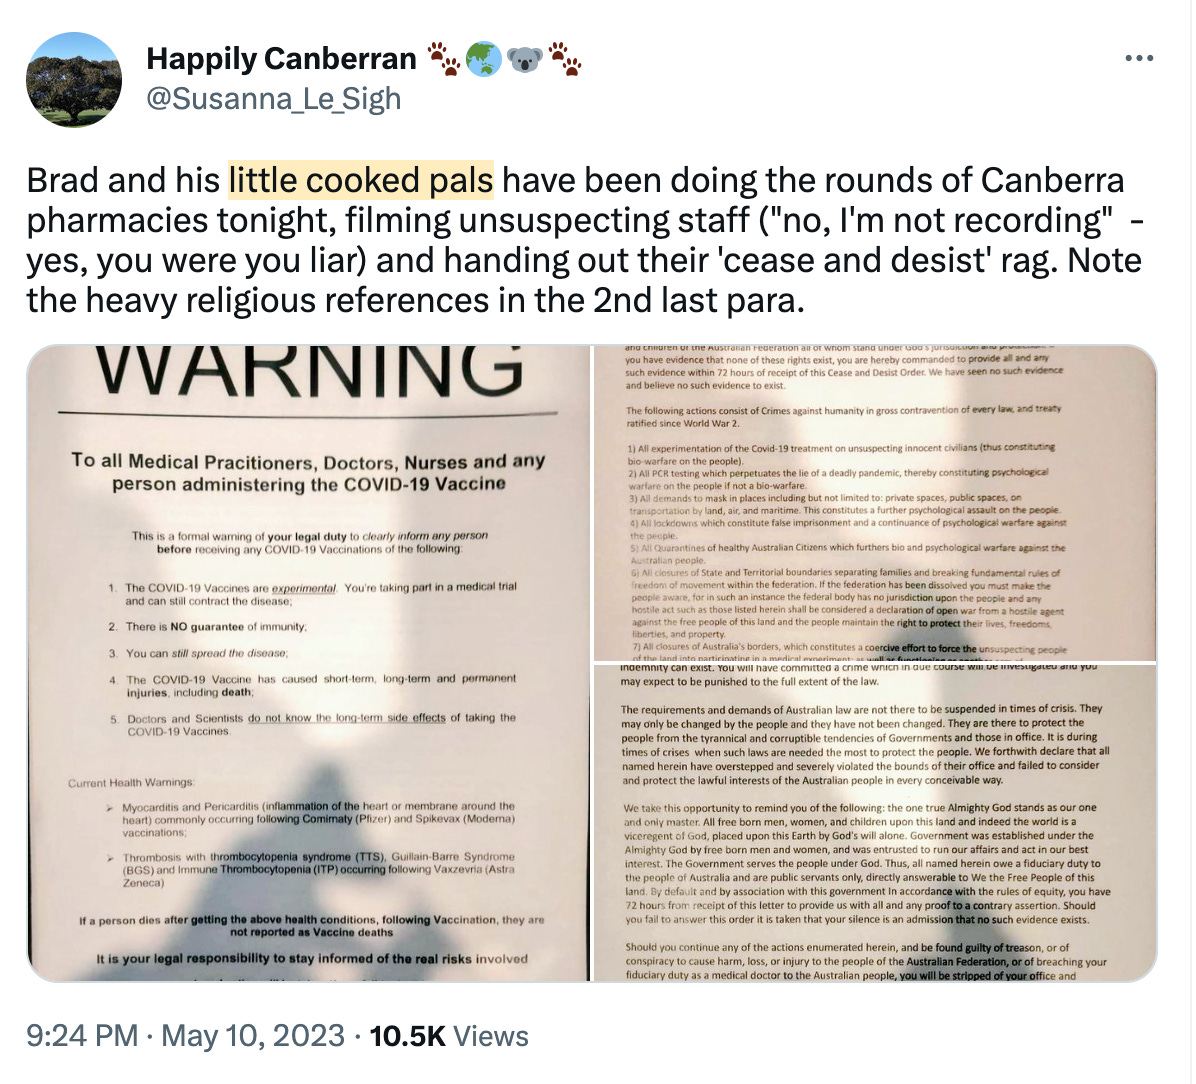This screenshot has width=1196, height=1084.
Task: Click the 'Current Health Warnings' section in flyer
Action: point(131,783)
